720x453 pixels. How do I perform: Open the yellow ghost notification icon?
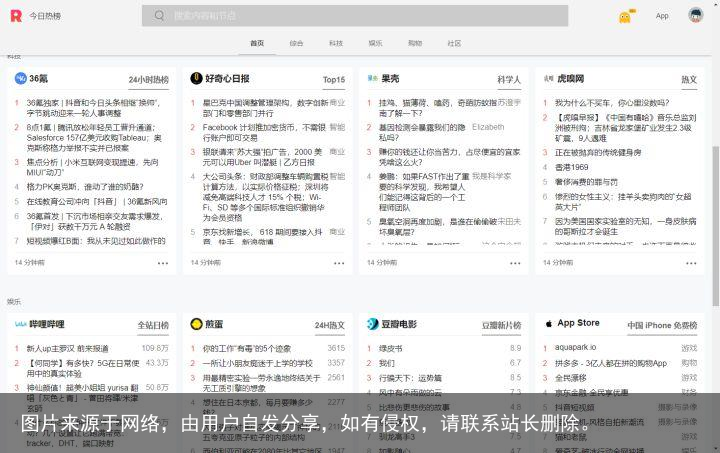(626, 17)
